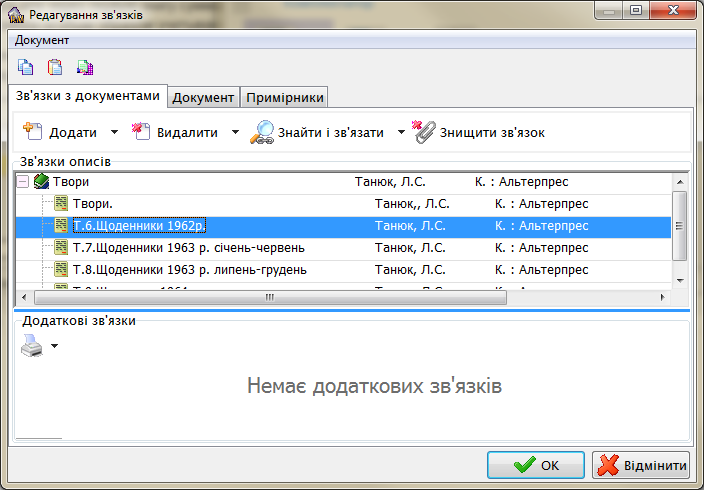Click the third colored documents toolbar icon

[85, 68]
